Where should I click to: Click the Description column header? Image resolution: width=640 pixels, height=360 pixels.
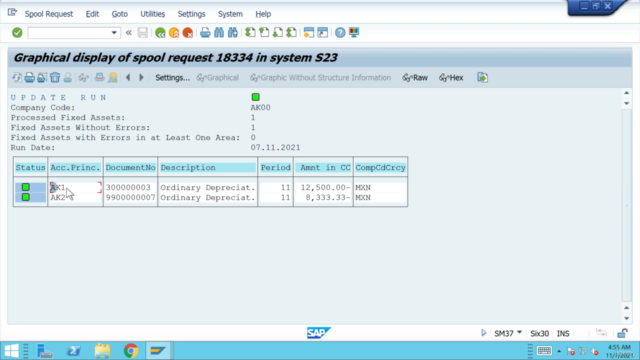pyautogui.click(x=208, y=168)
